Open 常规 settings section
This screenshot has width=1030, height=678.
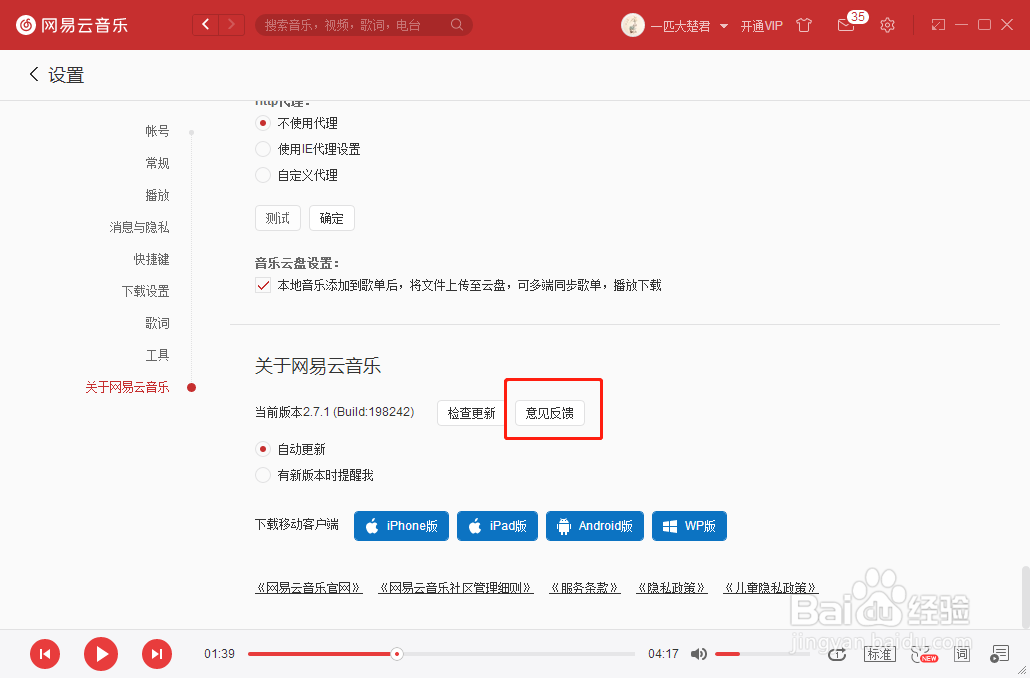pyautogui.click(x=158, y=163)
